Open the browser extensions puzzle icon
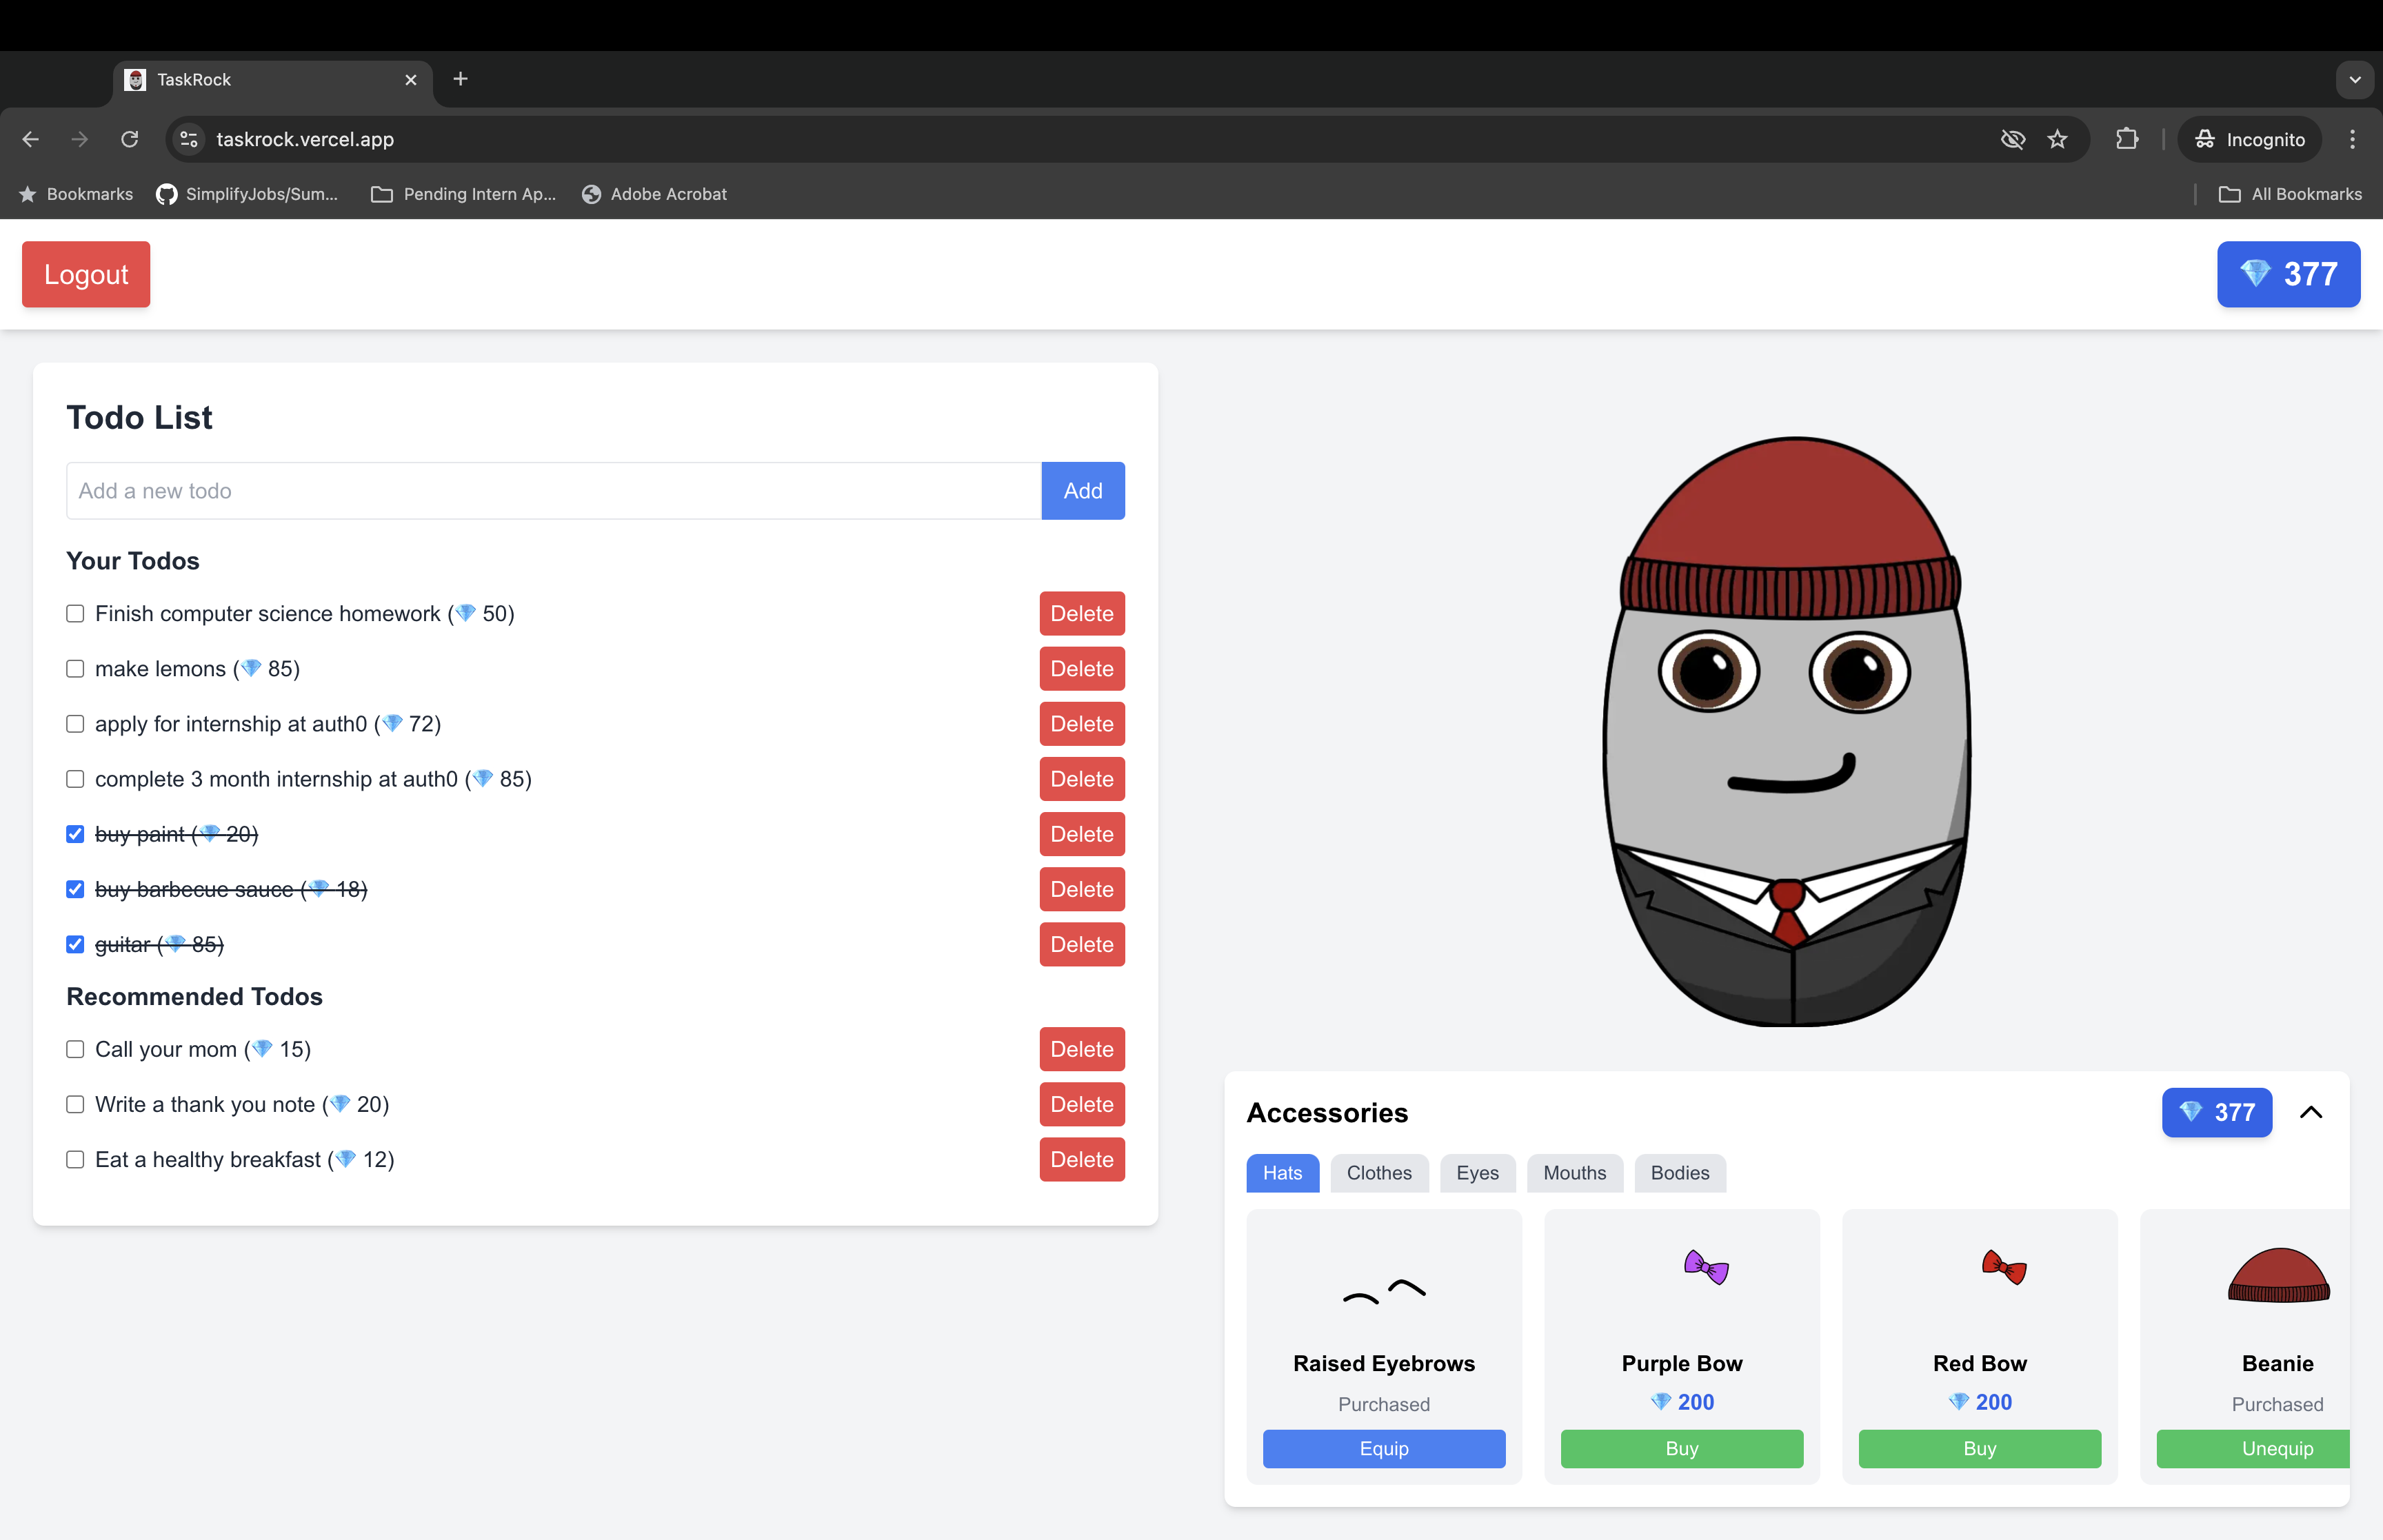2383x1540 pixels. click(2127, 139)
